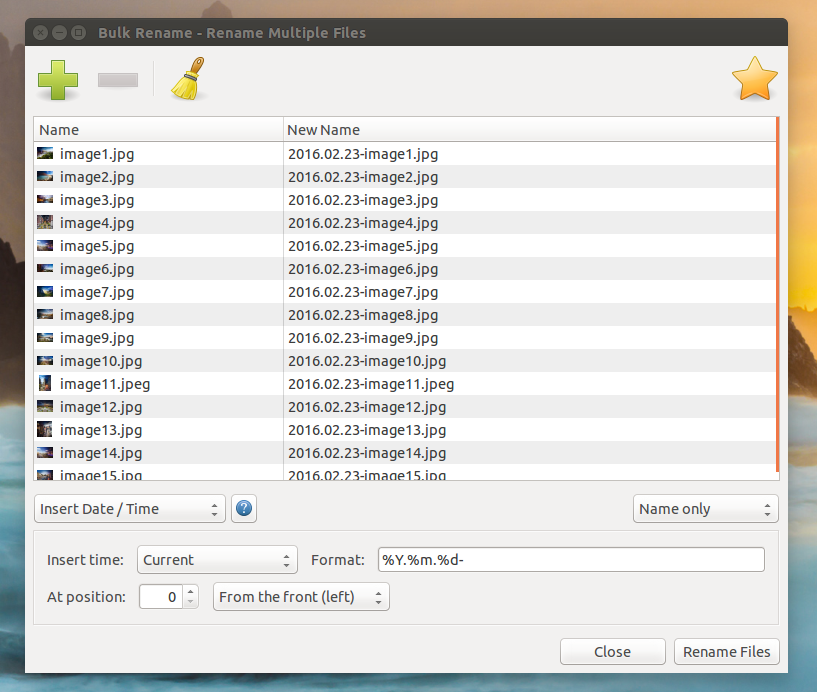Click the green plus icon to add files

[58, 79]
